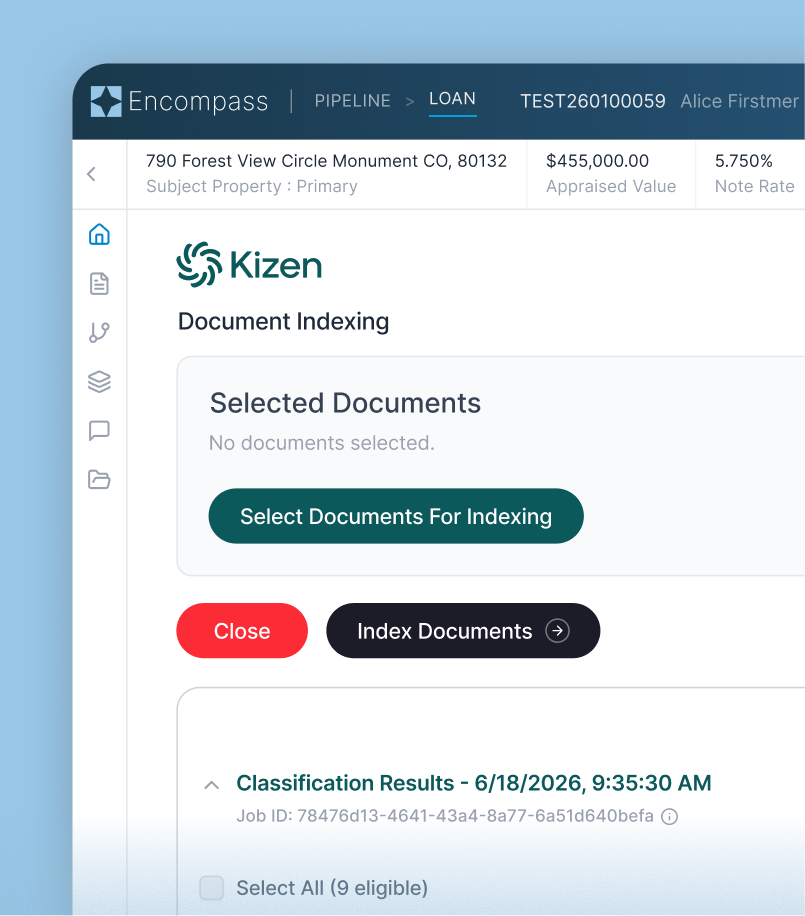Image resolution: width=805 pixels, height=916 pixels.
Task: Click Select Documents For Indexing button
Action: pos(396,516)
